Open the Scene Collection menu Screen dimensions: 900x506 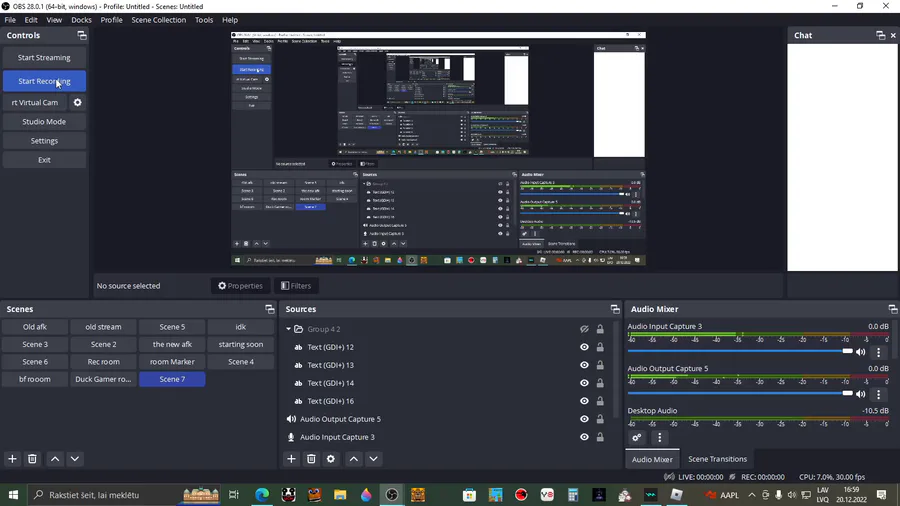click(158, 20)
